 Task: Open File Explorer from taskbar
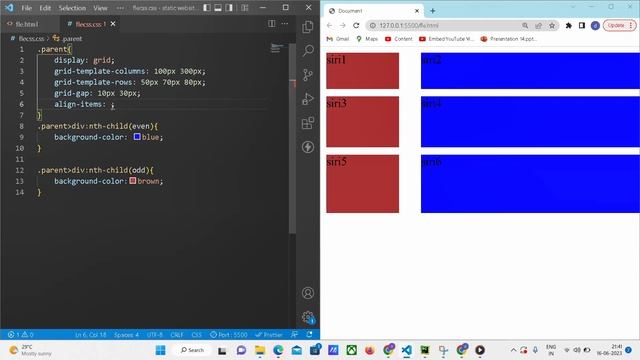point(260,350)
